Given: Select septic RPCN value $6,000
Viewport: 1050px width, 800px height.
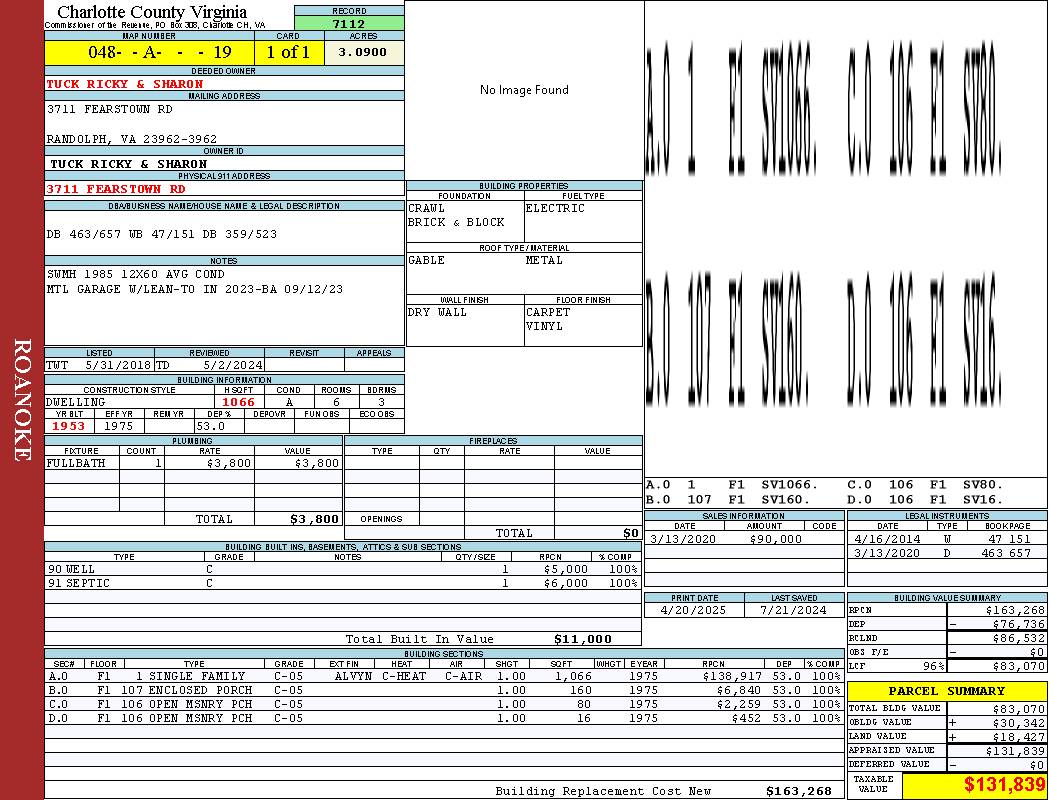Looking at the screenshot, I should [x=566, y=584].
